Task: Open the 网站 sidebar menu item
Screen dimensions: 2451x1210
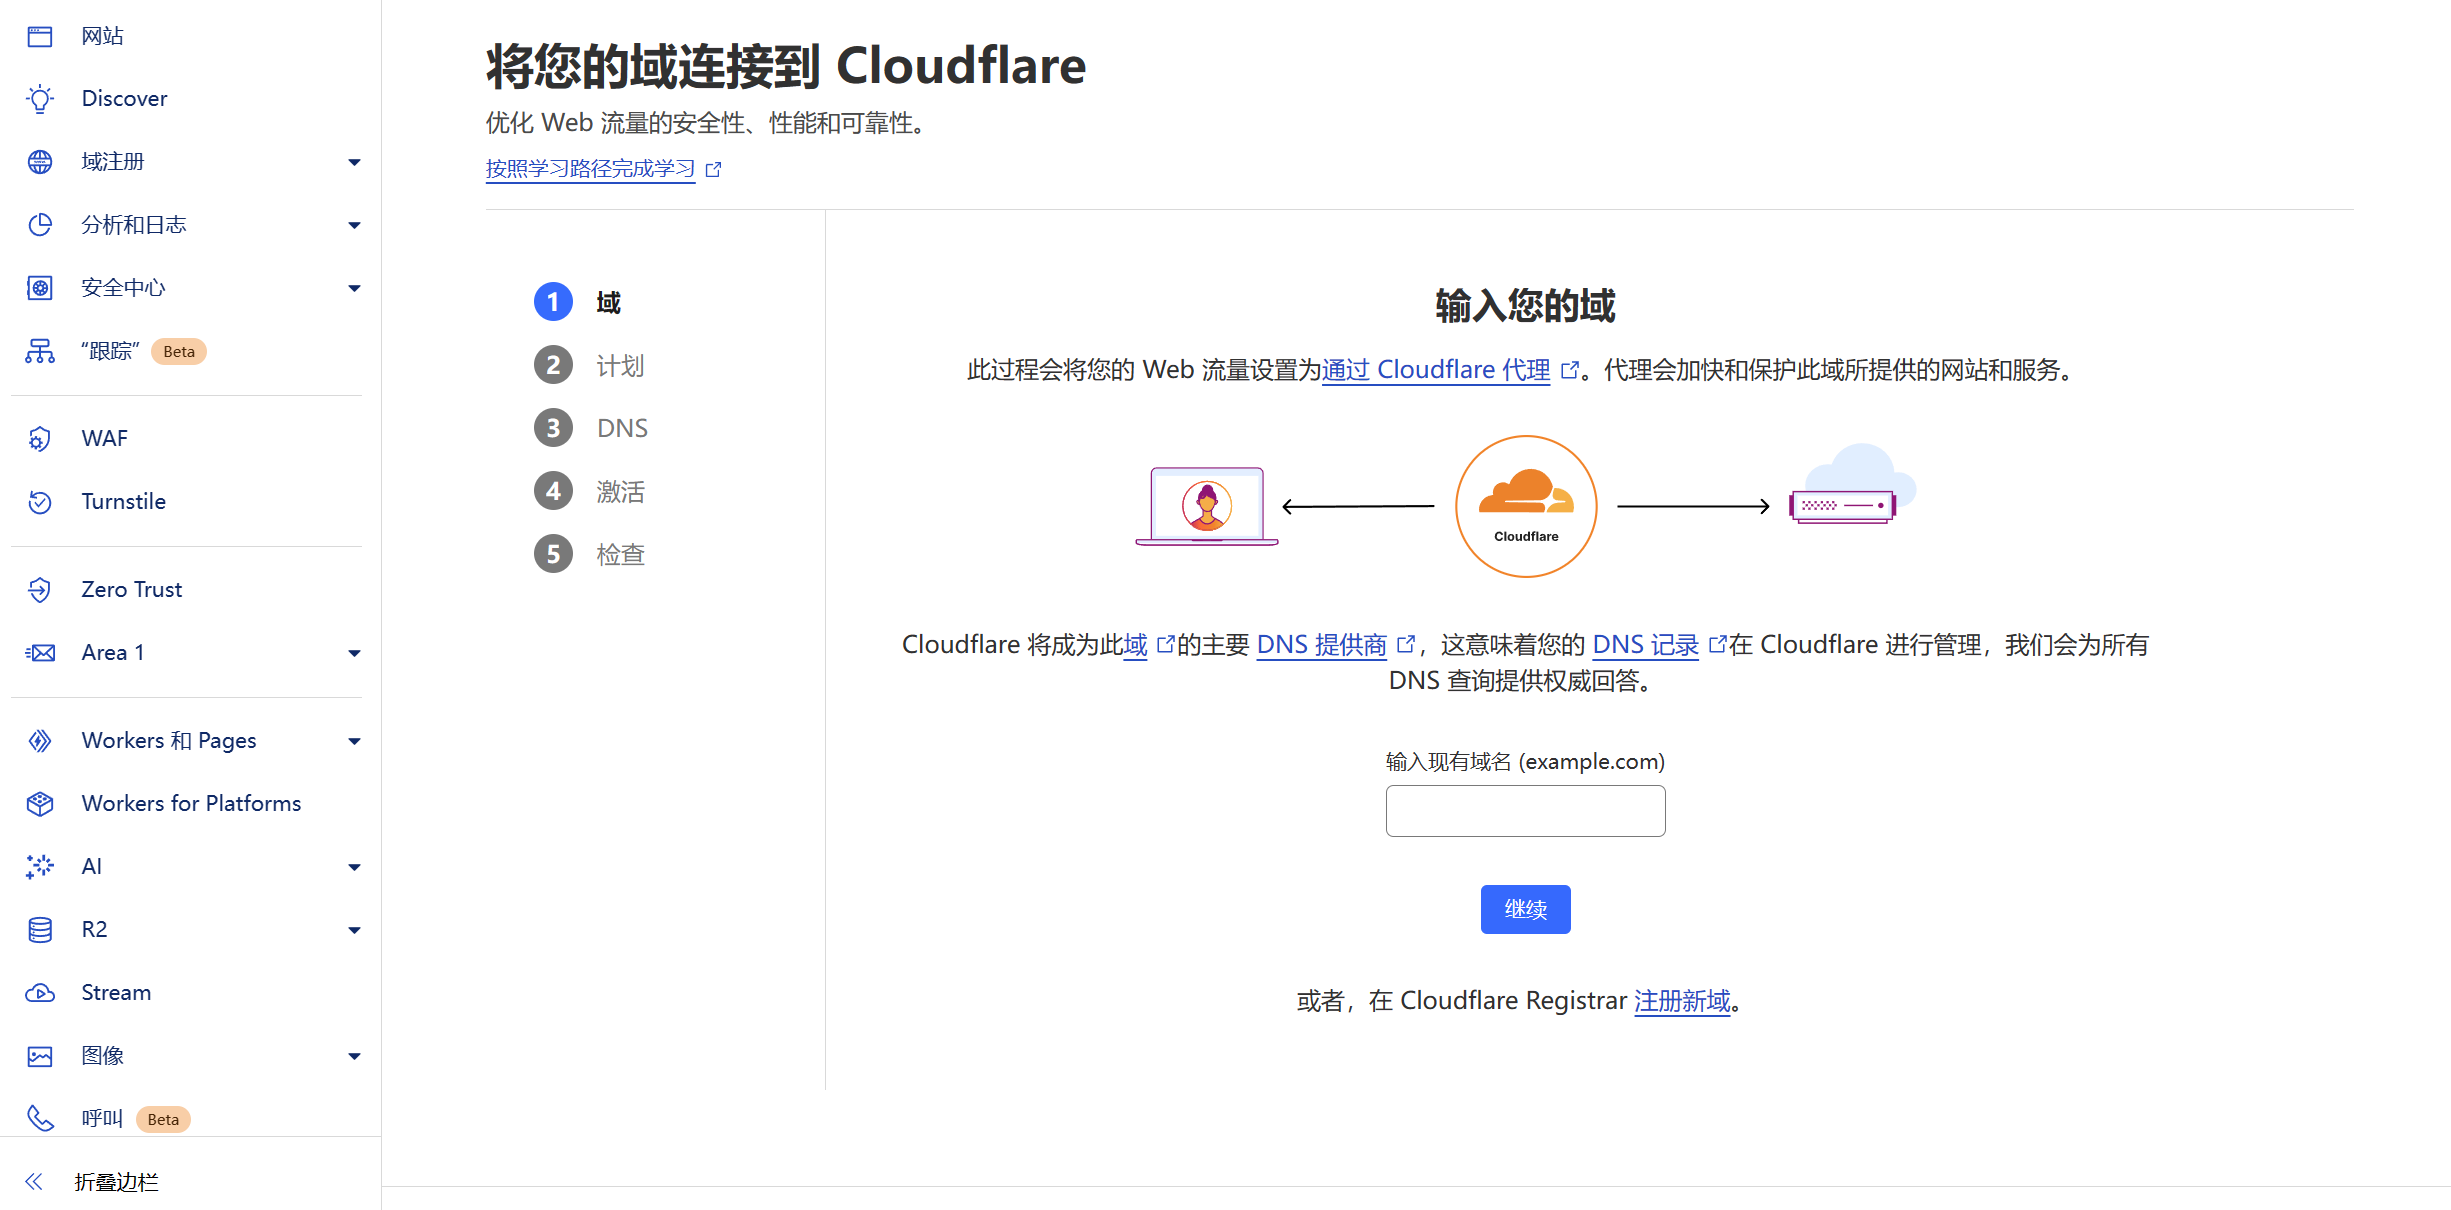Action: [x=102, y=36]
